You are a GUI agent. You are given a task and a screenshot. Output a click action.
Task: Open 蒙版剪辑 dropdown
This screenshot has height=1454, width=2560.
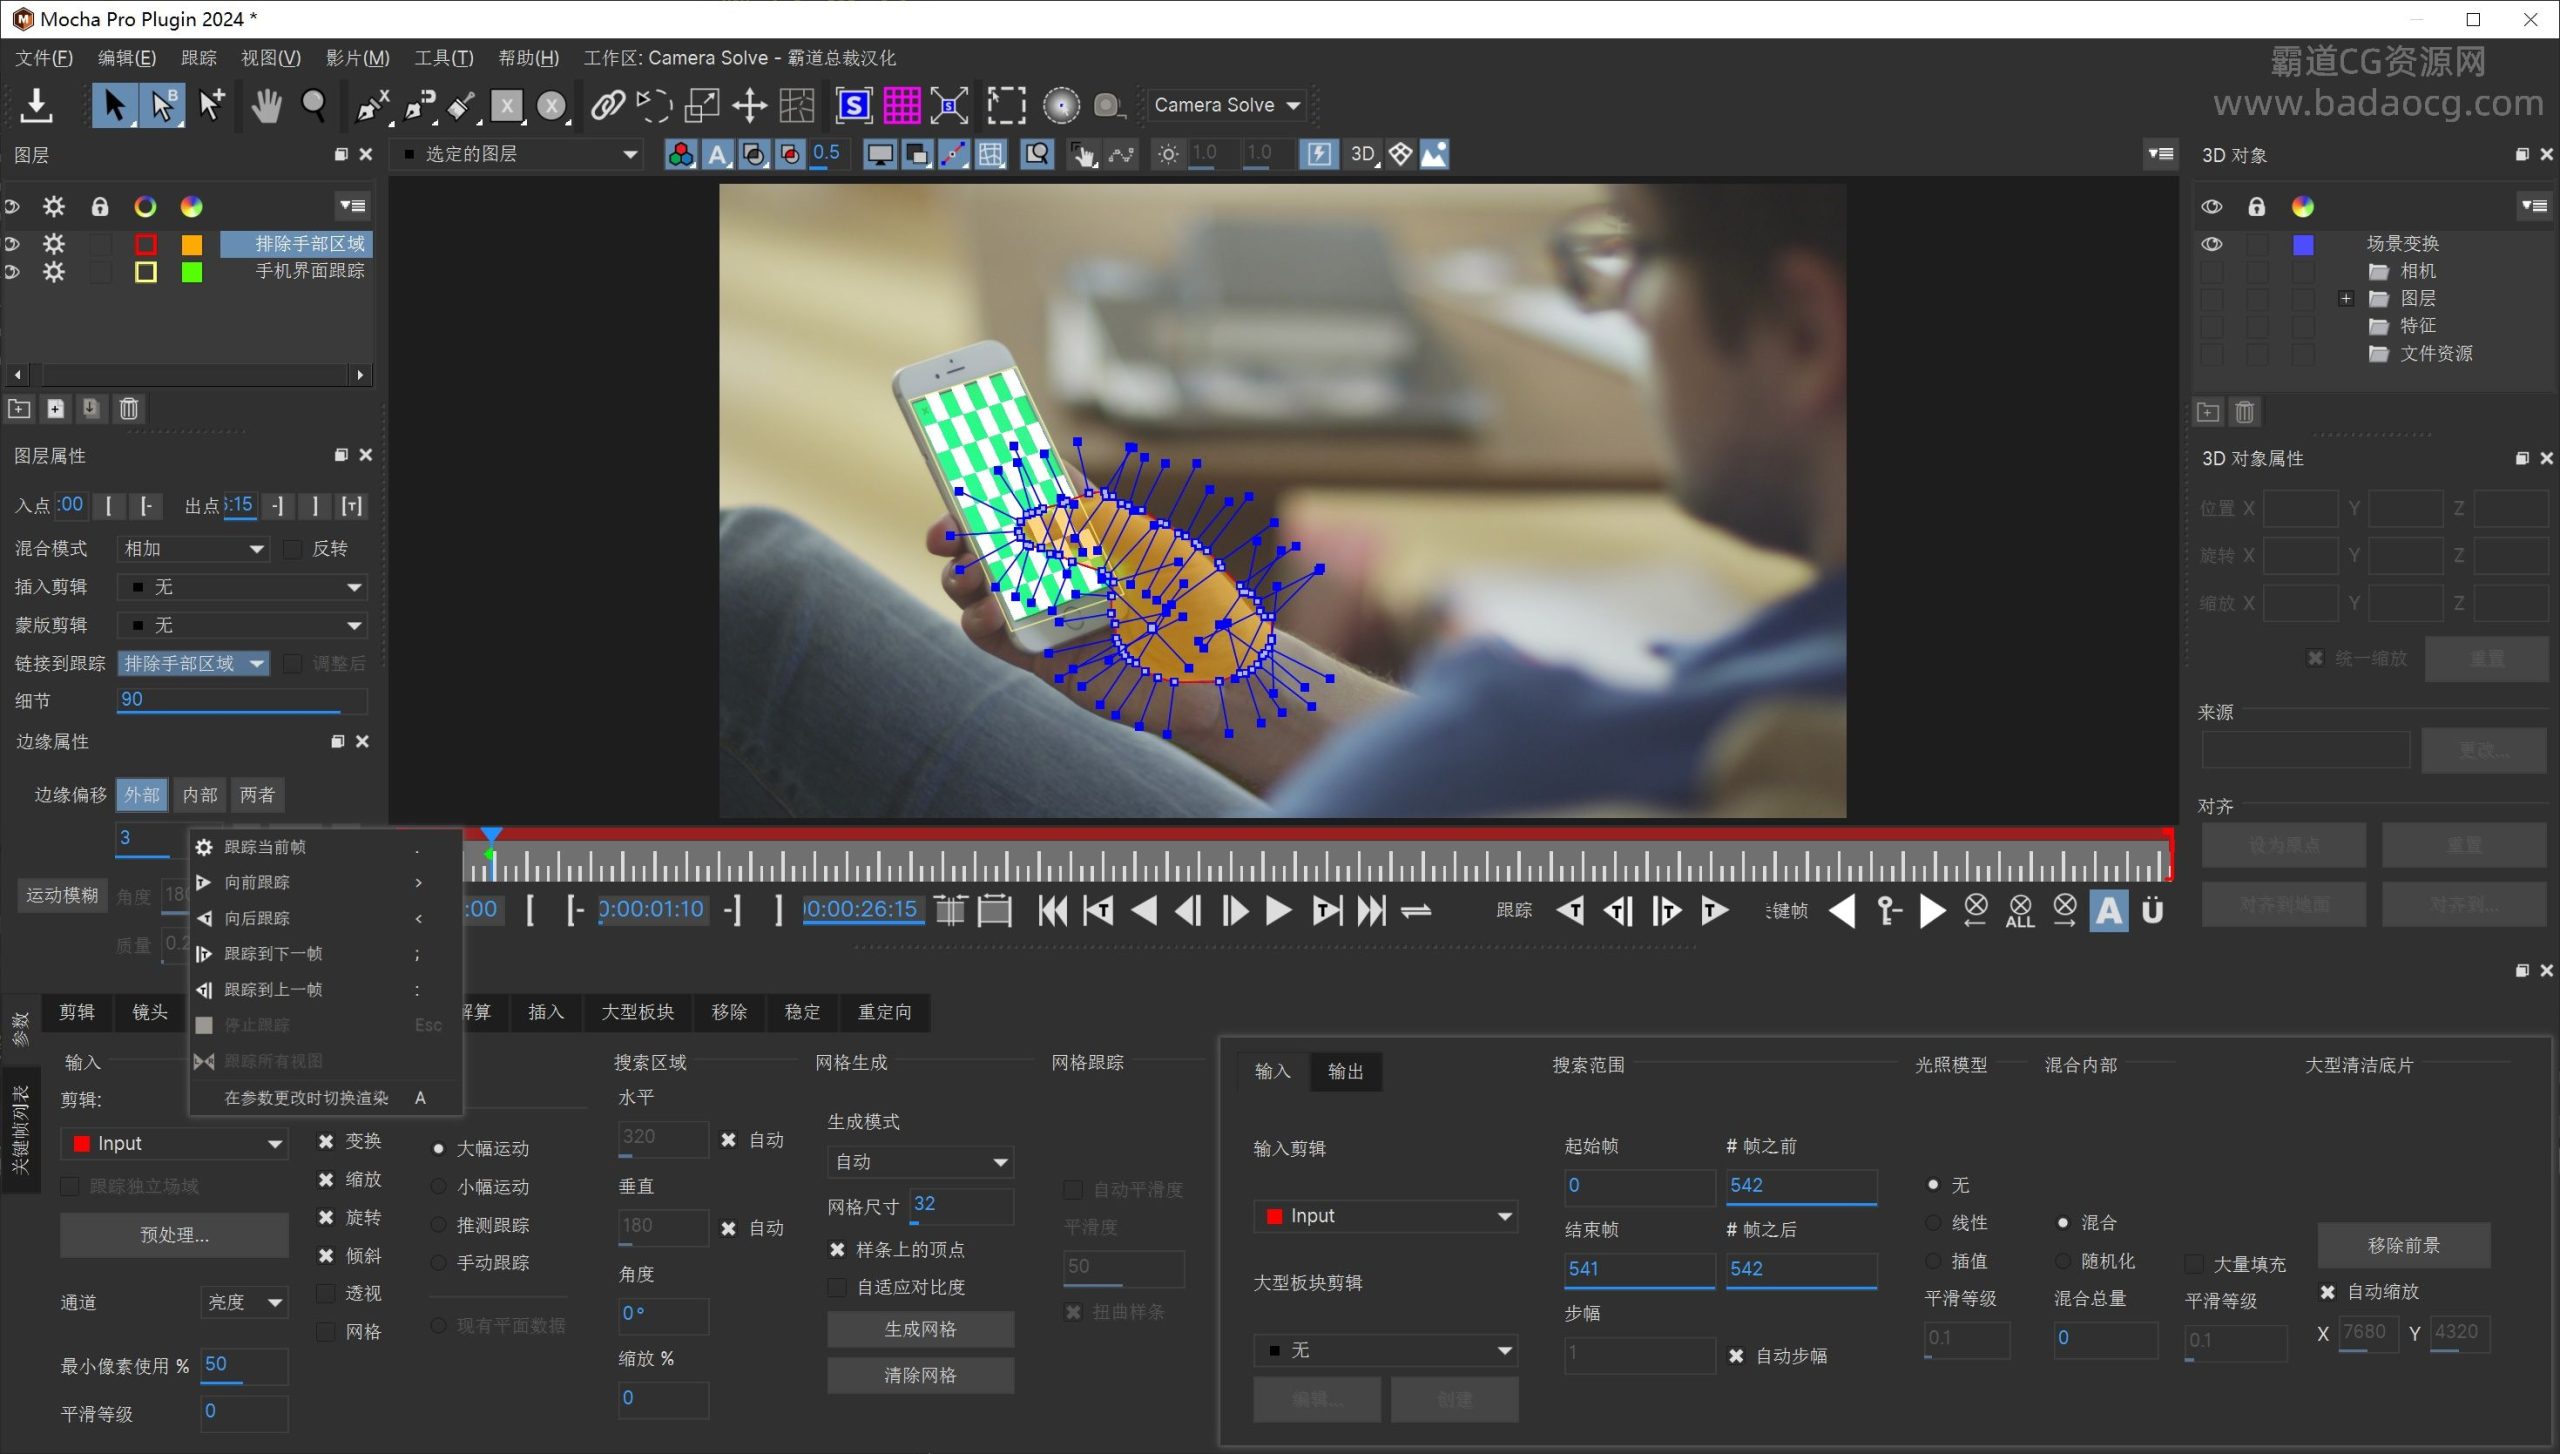(x=242, y=625)
